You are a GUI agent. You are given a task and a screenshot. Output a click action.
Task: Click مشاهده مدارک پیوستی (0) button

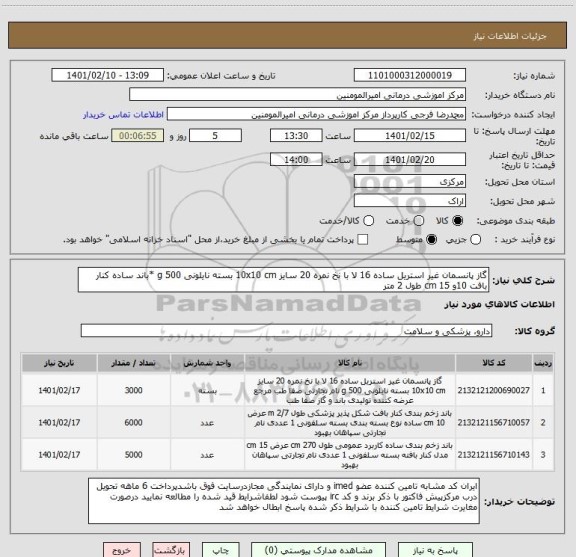point(318,550)
